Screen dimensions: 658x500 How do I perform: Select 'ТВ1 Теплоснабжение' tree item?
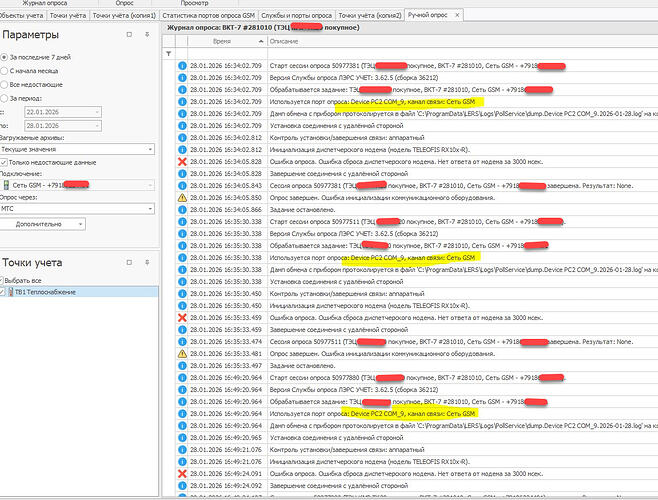point(56,292)
